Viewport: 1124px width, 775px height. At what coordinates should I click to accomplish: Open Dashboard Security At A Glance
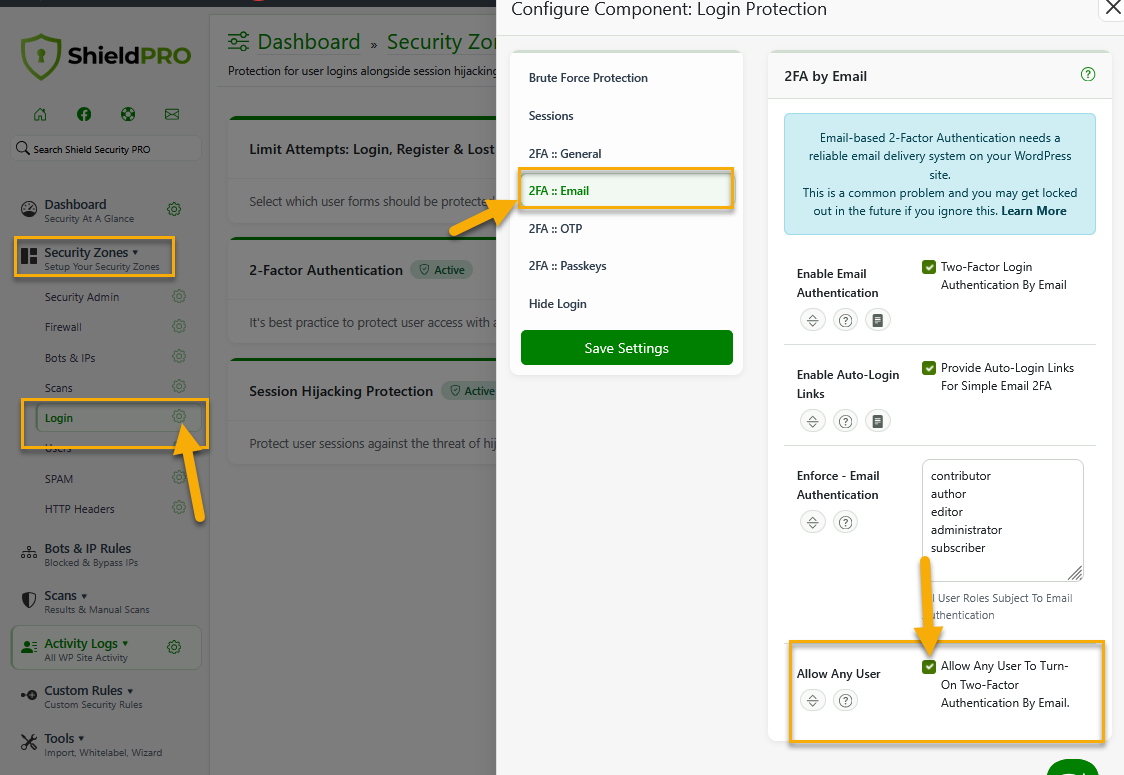click(89, 210)
